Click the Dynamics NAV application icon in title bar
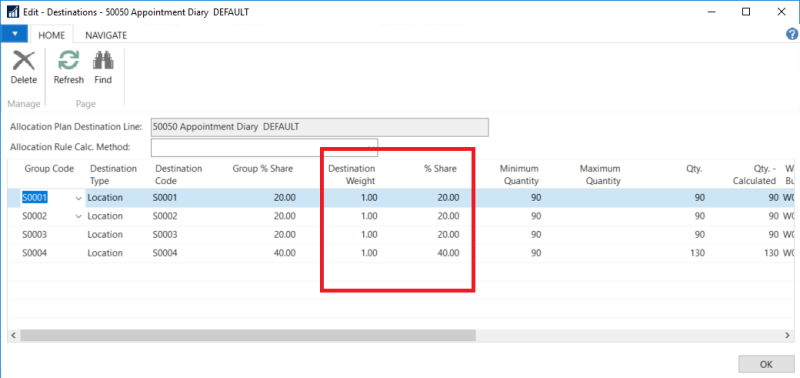Screen dimensions: 800x378 13,11
